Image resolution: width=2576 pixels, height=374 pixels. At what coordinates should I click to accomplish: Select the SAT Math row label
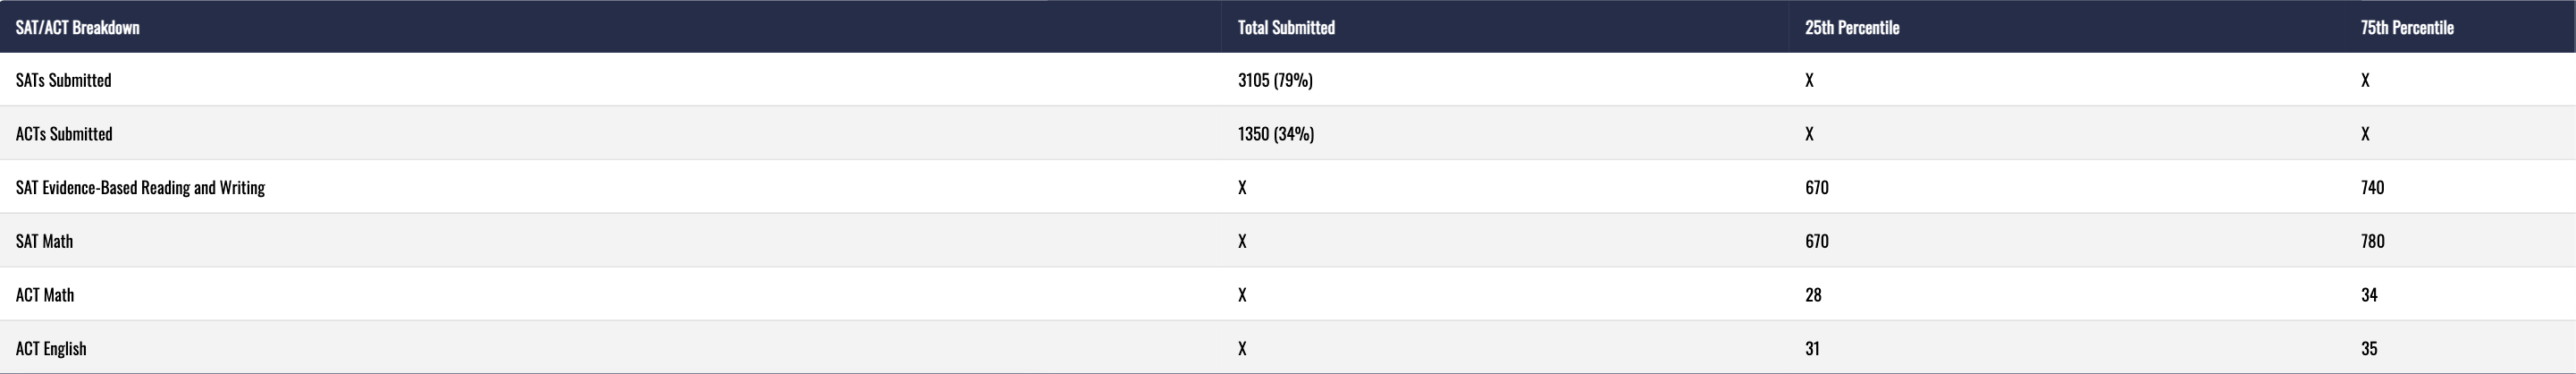44,241
